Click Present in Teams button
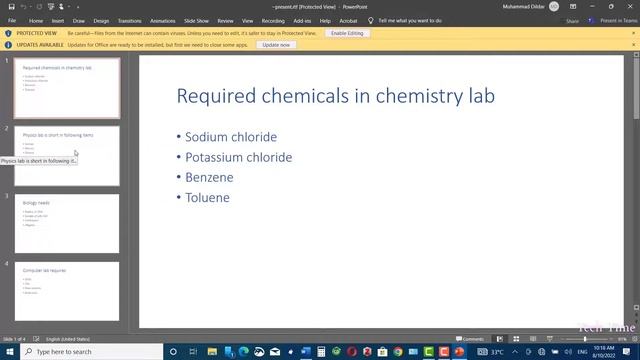The width and height of the screenshot is (640, 360). (613, 20)
